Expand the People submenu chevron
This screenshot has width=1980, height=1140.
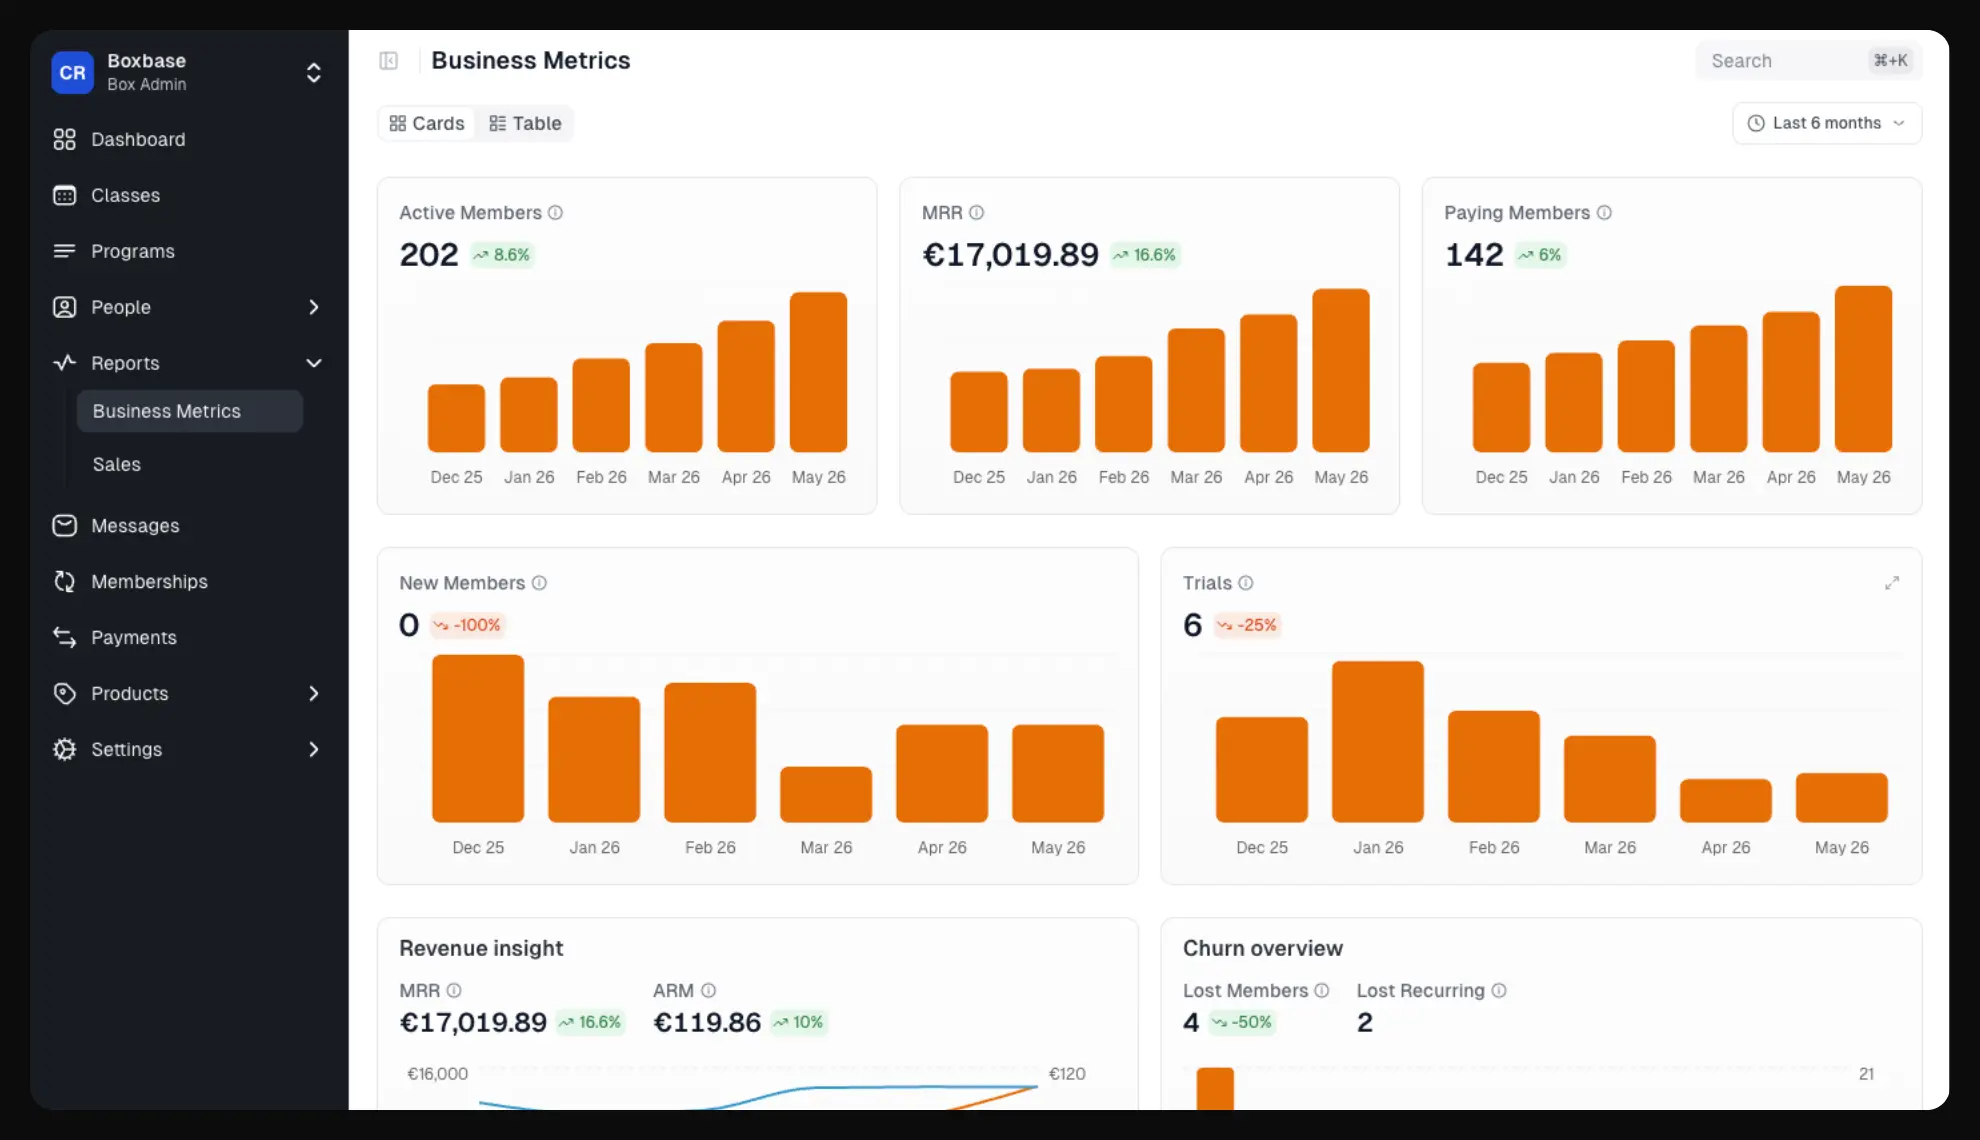click(x=314, y=307)
